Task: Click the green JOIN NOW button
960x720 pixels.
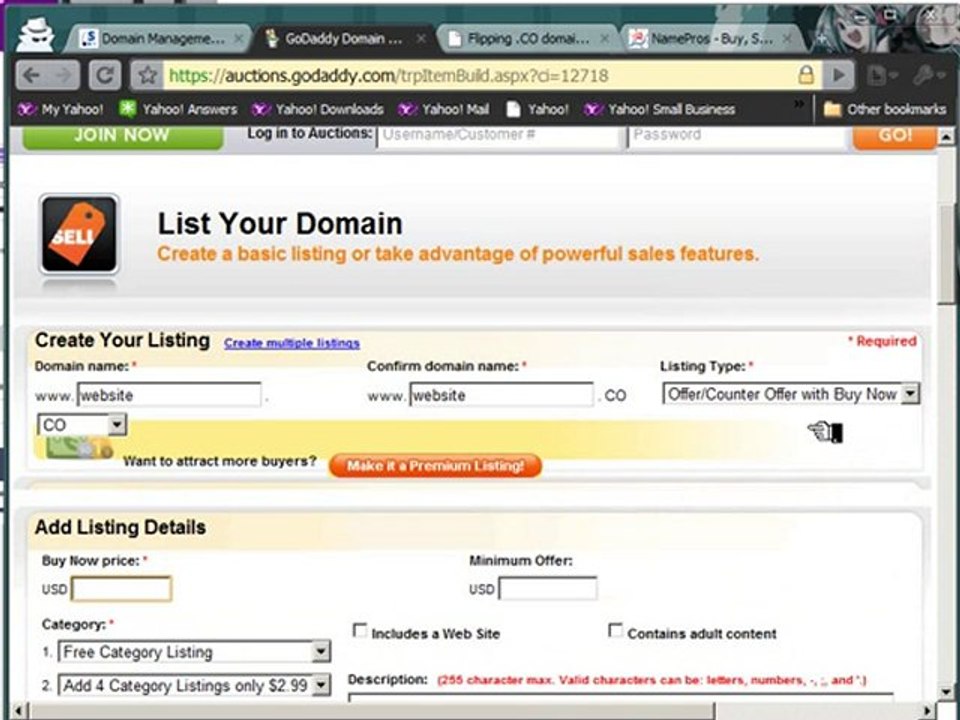Action: (122, 137)
